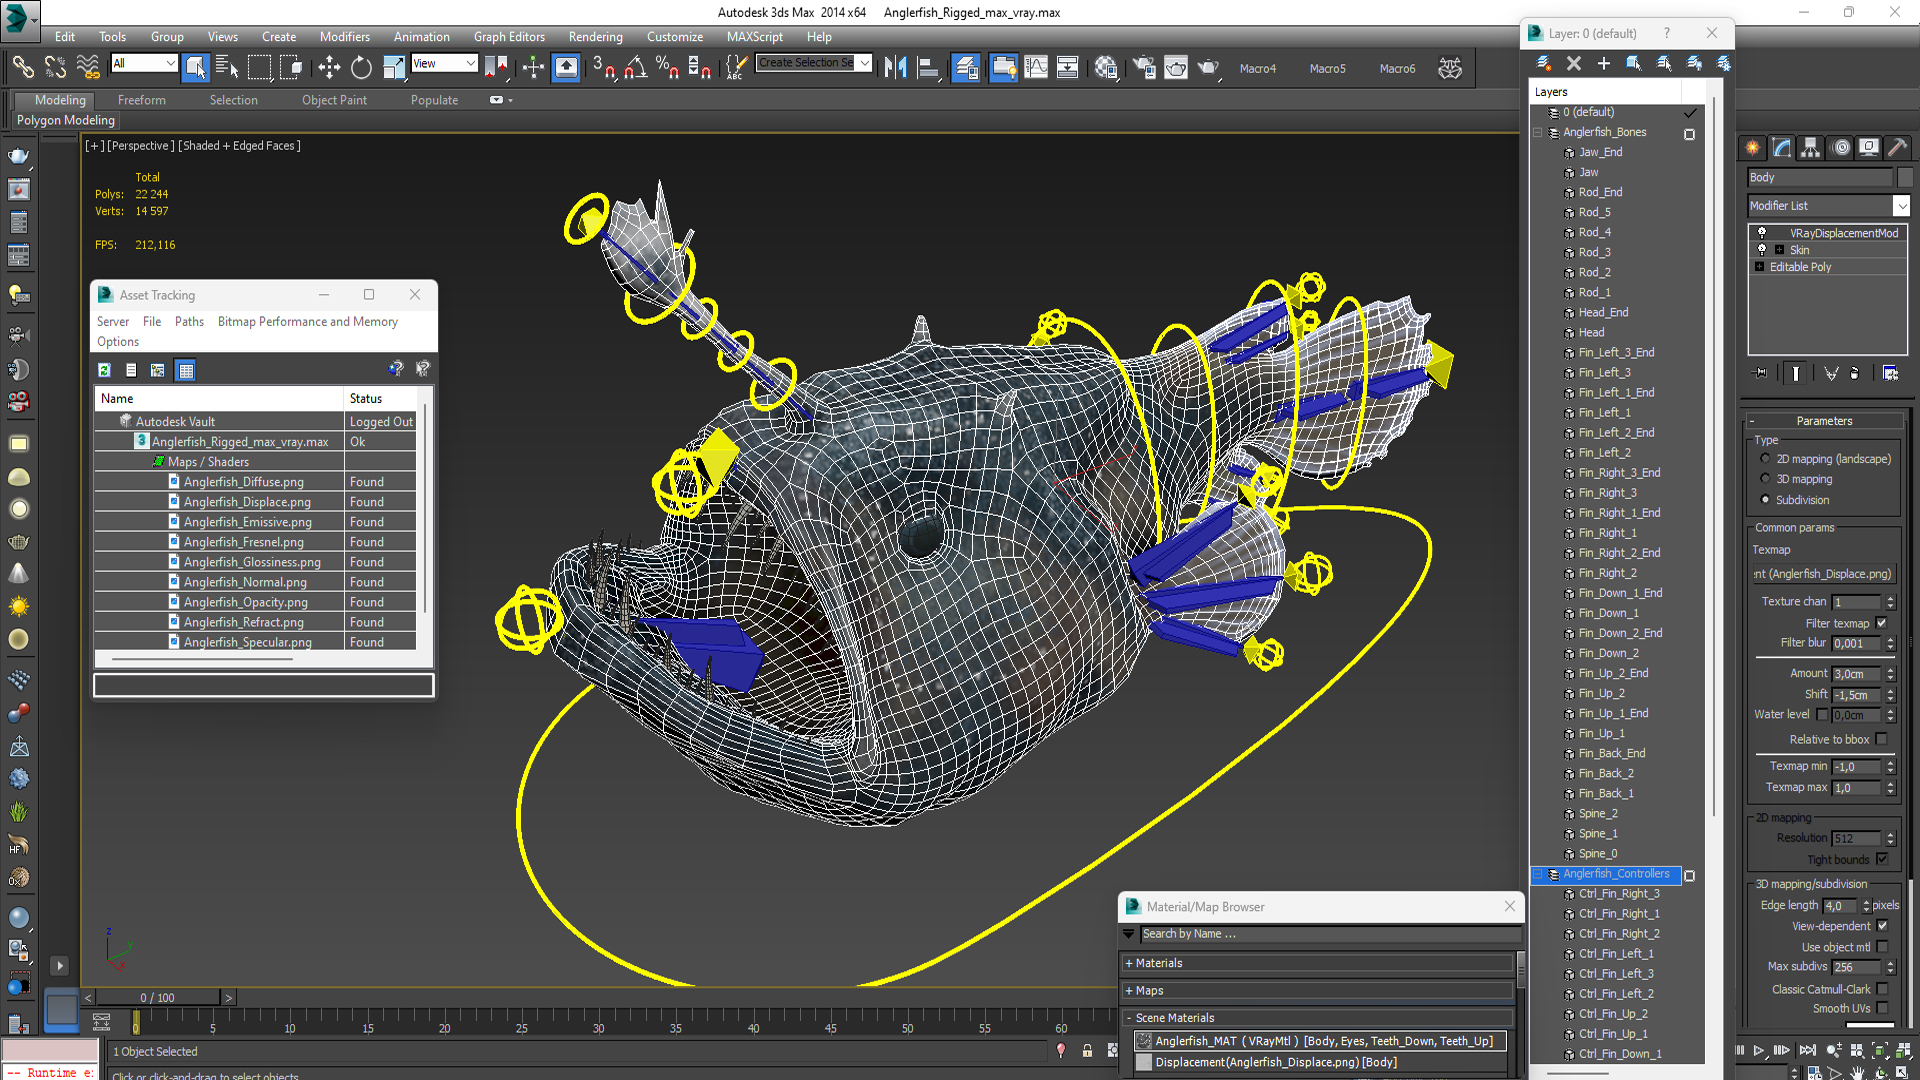The width and height of the screenshot is (1920, 1080).
Task: Click Asset Tracking vertical scrollbar
Action: point(426,510)
